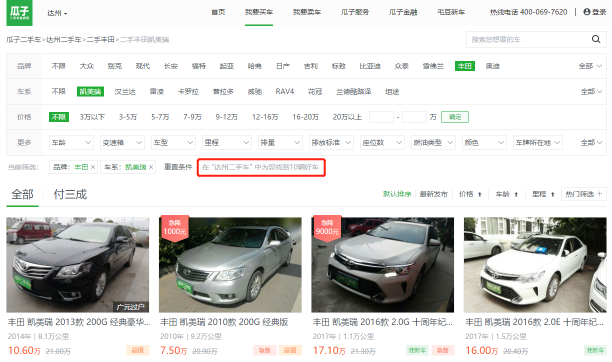This screenshot has height=362, width=612.
Task: Sort listings by 默认排序
Action: 397,194
